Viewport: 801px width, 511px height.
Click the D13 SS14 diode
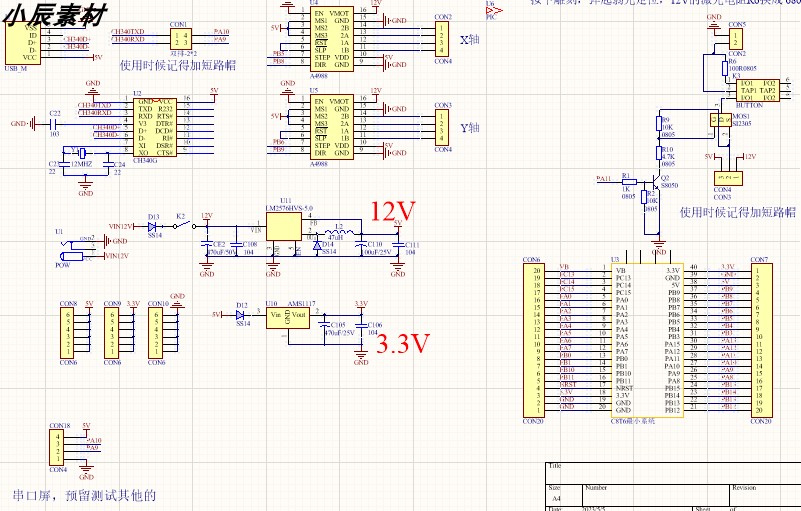click(152, 226)
